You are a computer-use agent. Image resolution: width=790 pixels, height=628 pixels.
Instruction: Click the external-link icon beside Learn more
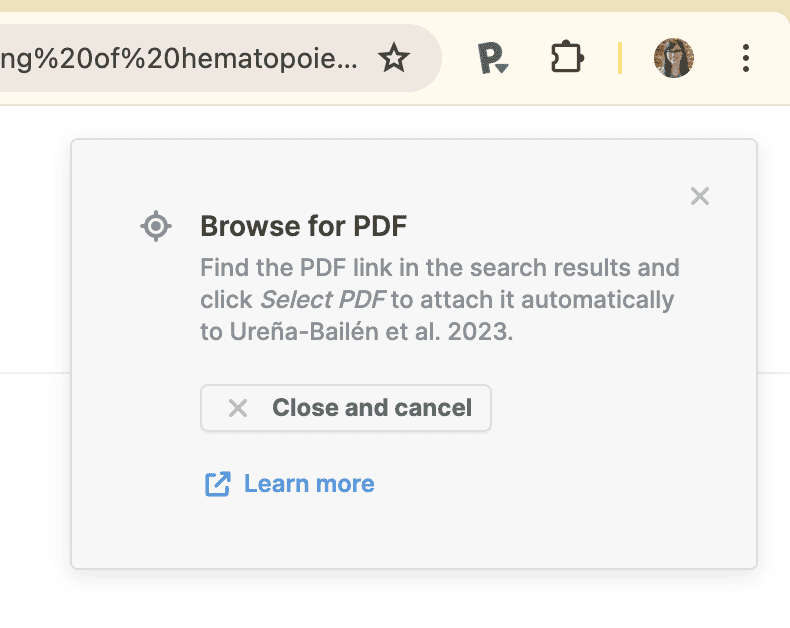pyautogui.click(x=217, y=484)
